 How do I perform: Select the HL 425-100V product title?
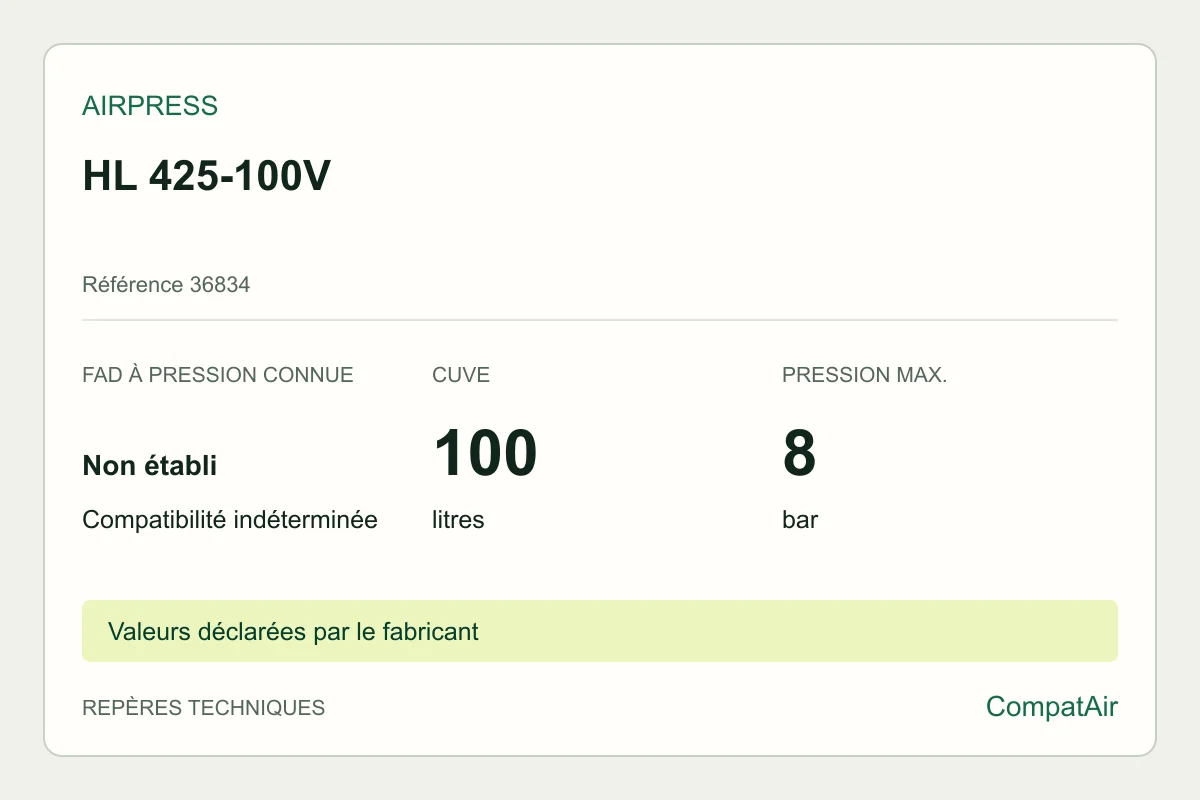point(206,177)
